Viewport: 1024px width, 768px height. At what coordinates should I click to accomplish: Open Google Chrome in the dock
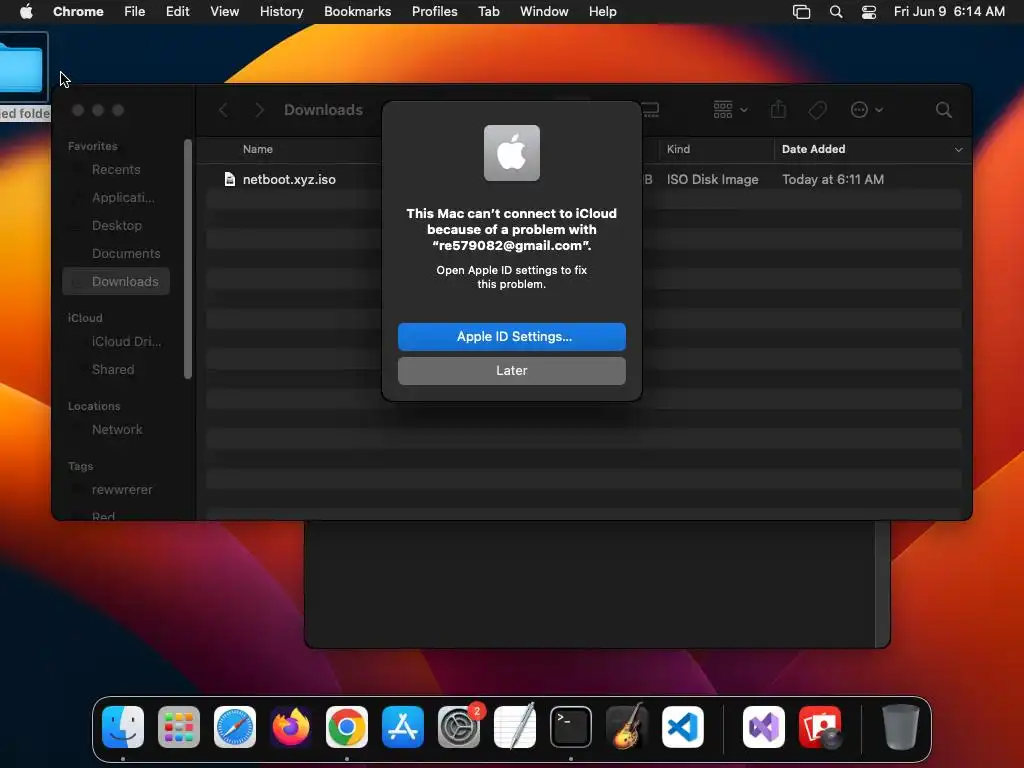(x=347, y=727)
